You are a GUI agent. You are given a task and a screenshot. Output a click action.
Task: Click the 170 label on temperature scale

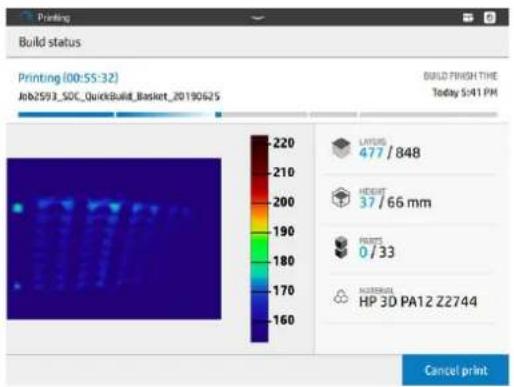(x=284, y=291)
